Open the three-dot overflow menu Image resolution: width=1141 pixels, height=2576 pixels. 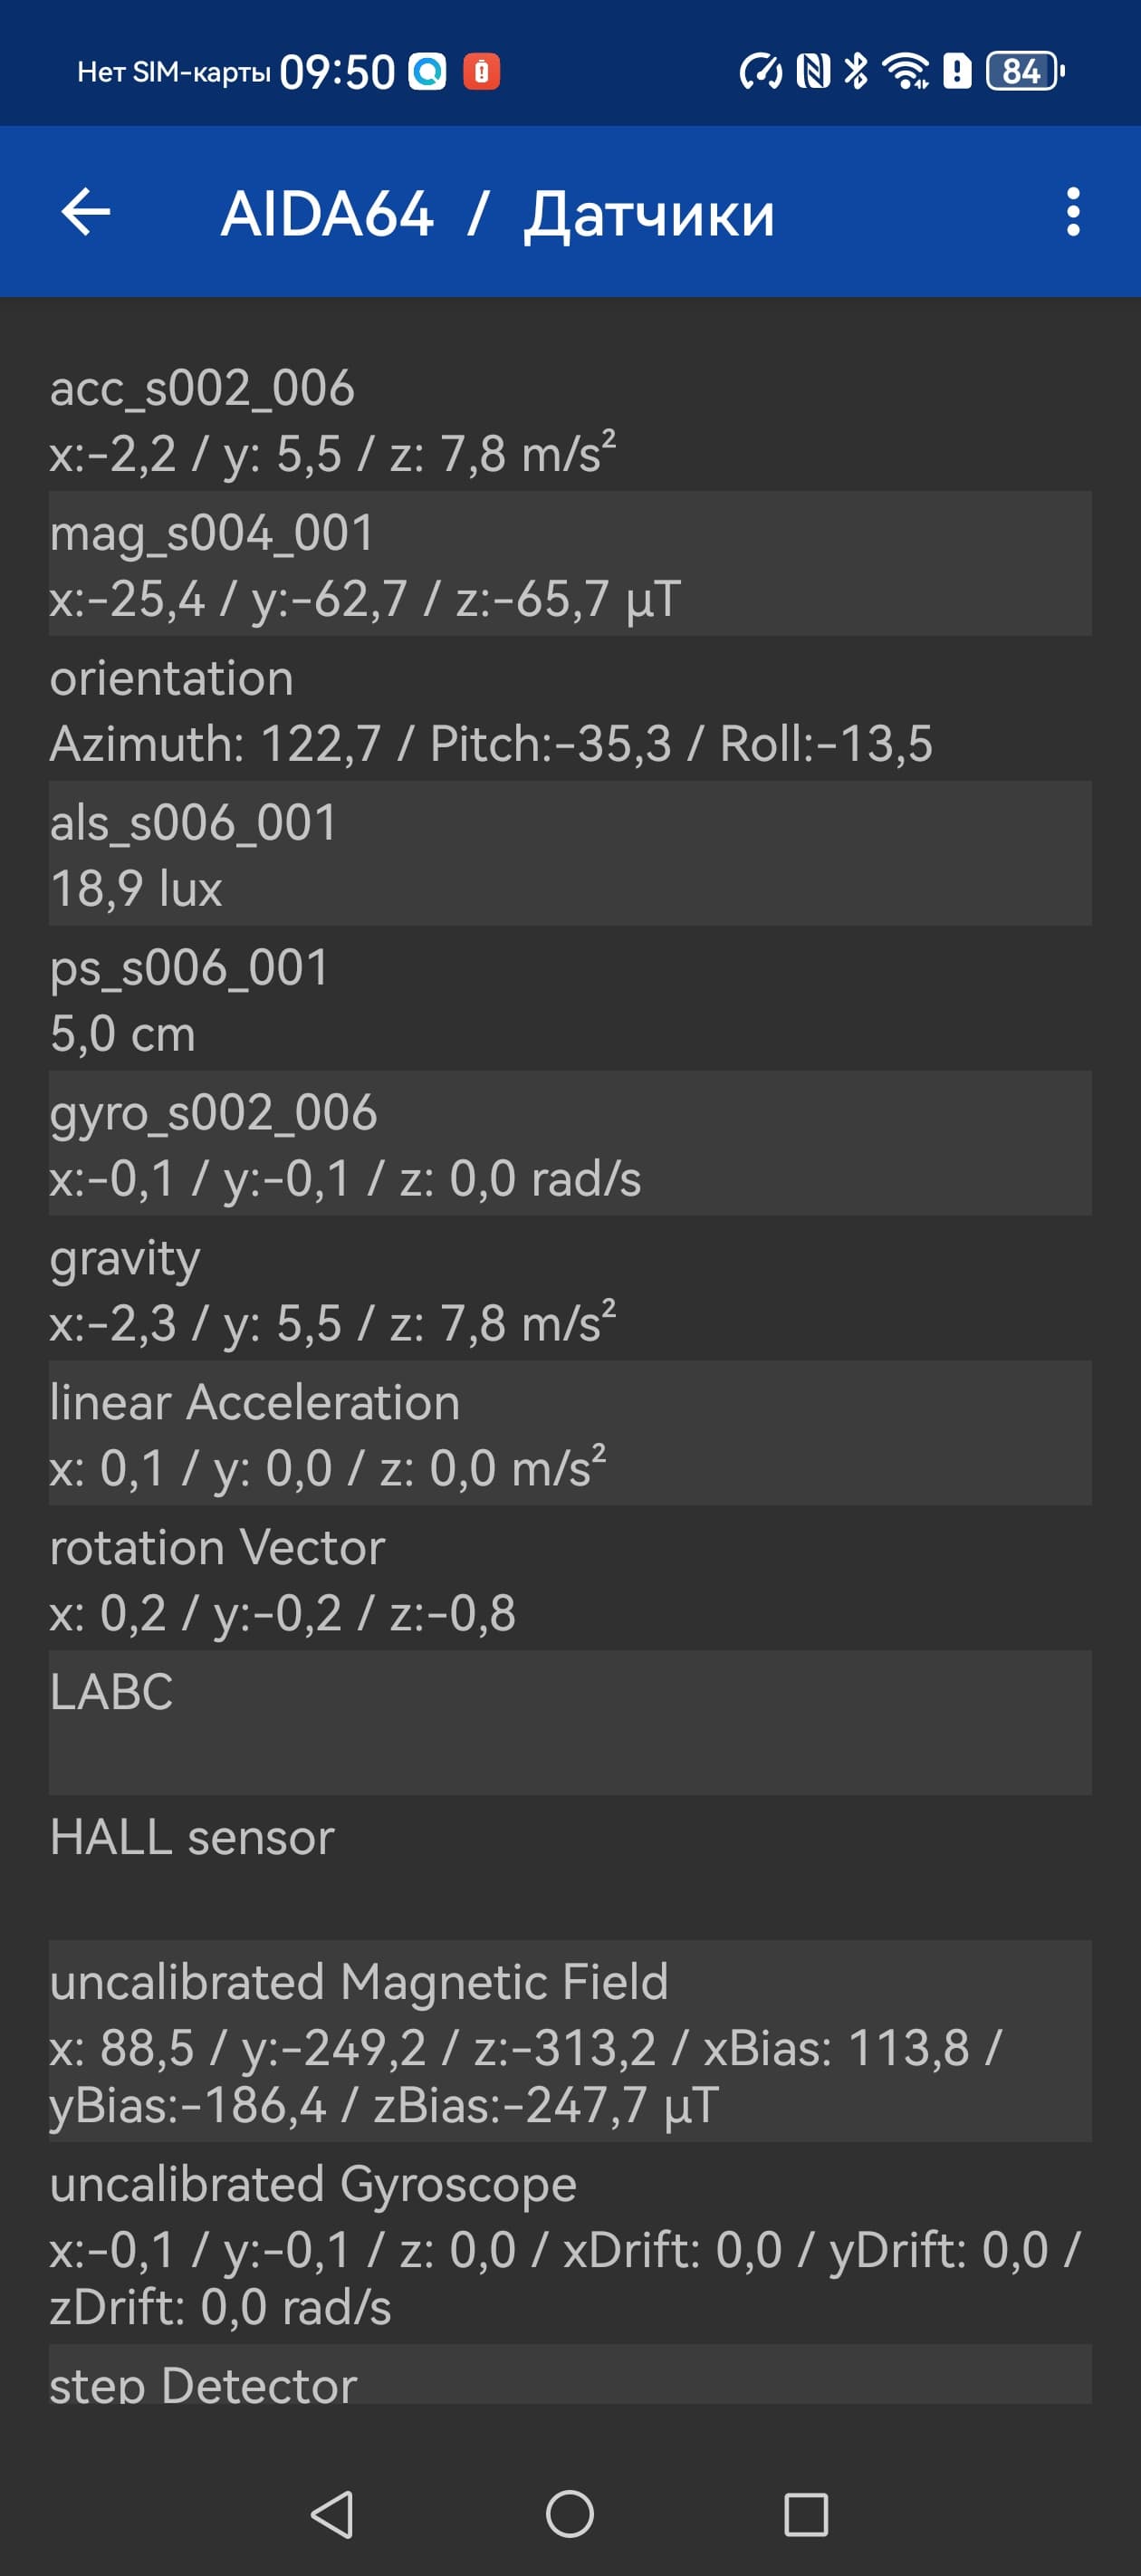point(1073,212)
